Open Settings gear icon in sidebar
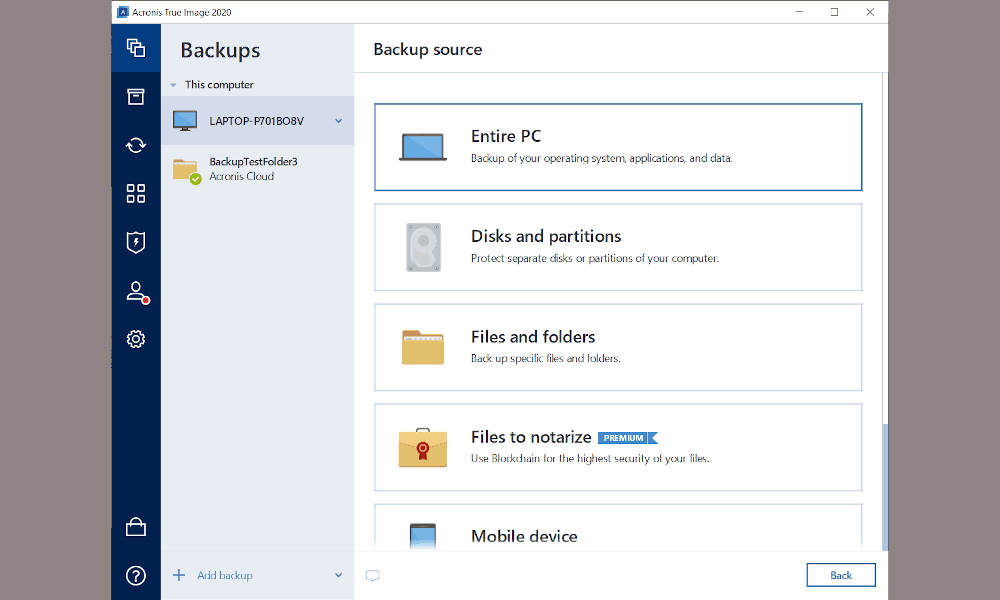Screen dimensions: 1000x600 136,339
